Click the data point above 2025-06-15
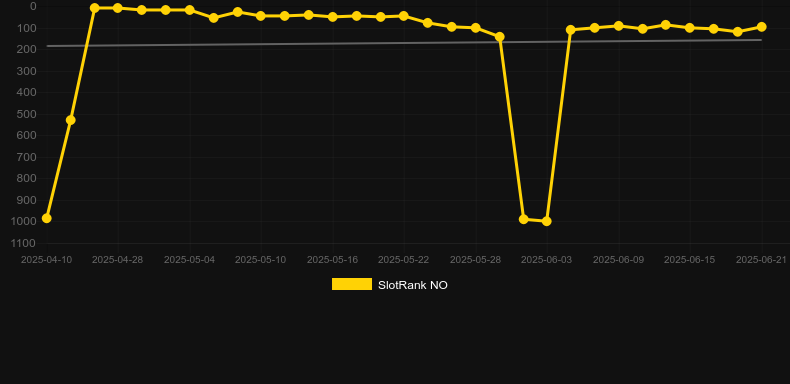The width and height of the screenshot is (790, 384). click(x=690, y=28)
